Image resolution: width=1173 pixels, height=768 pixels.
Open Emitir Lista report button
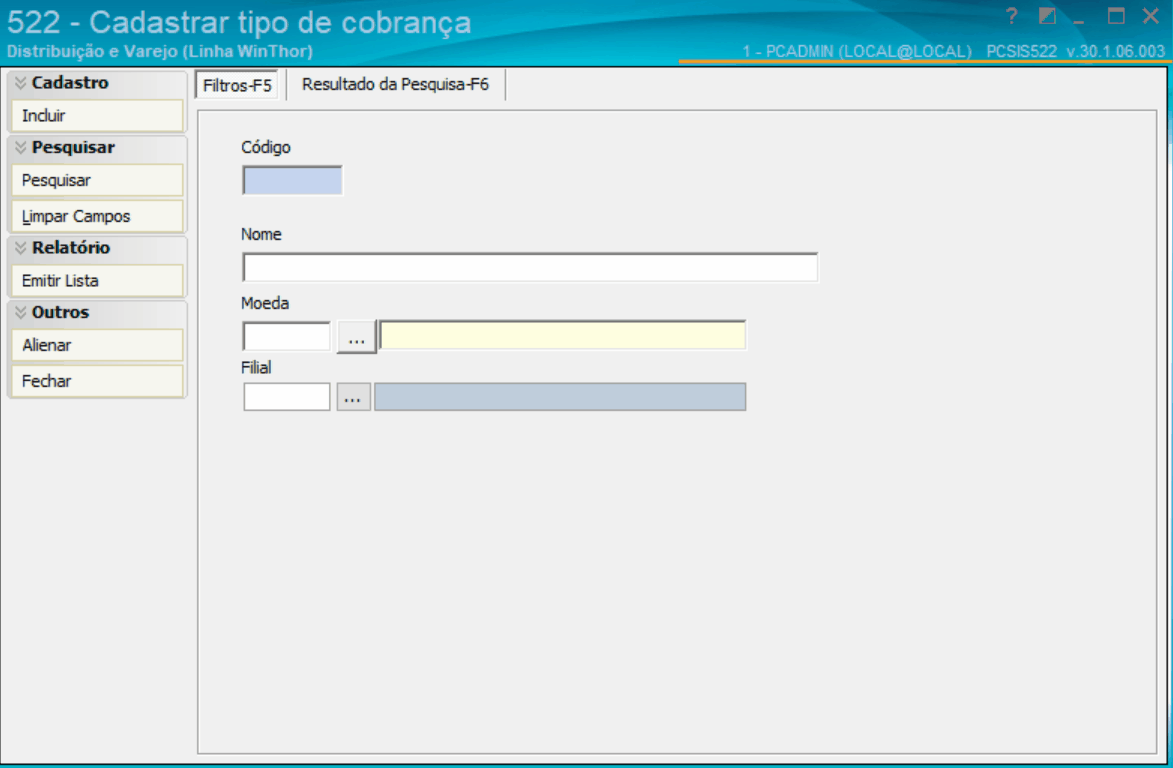point(97,280)
